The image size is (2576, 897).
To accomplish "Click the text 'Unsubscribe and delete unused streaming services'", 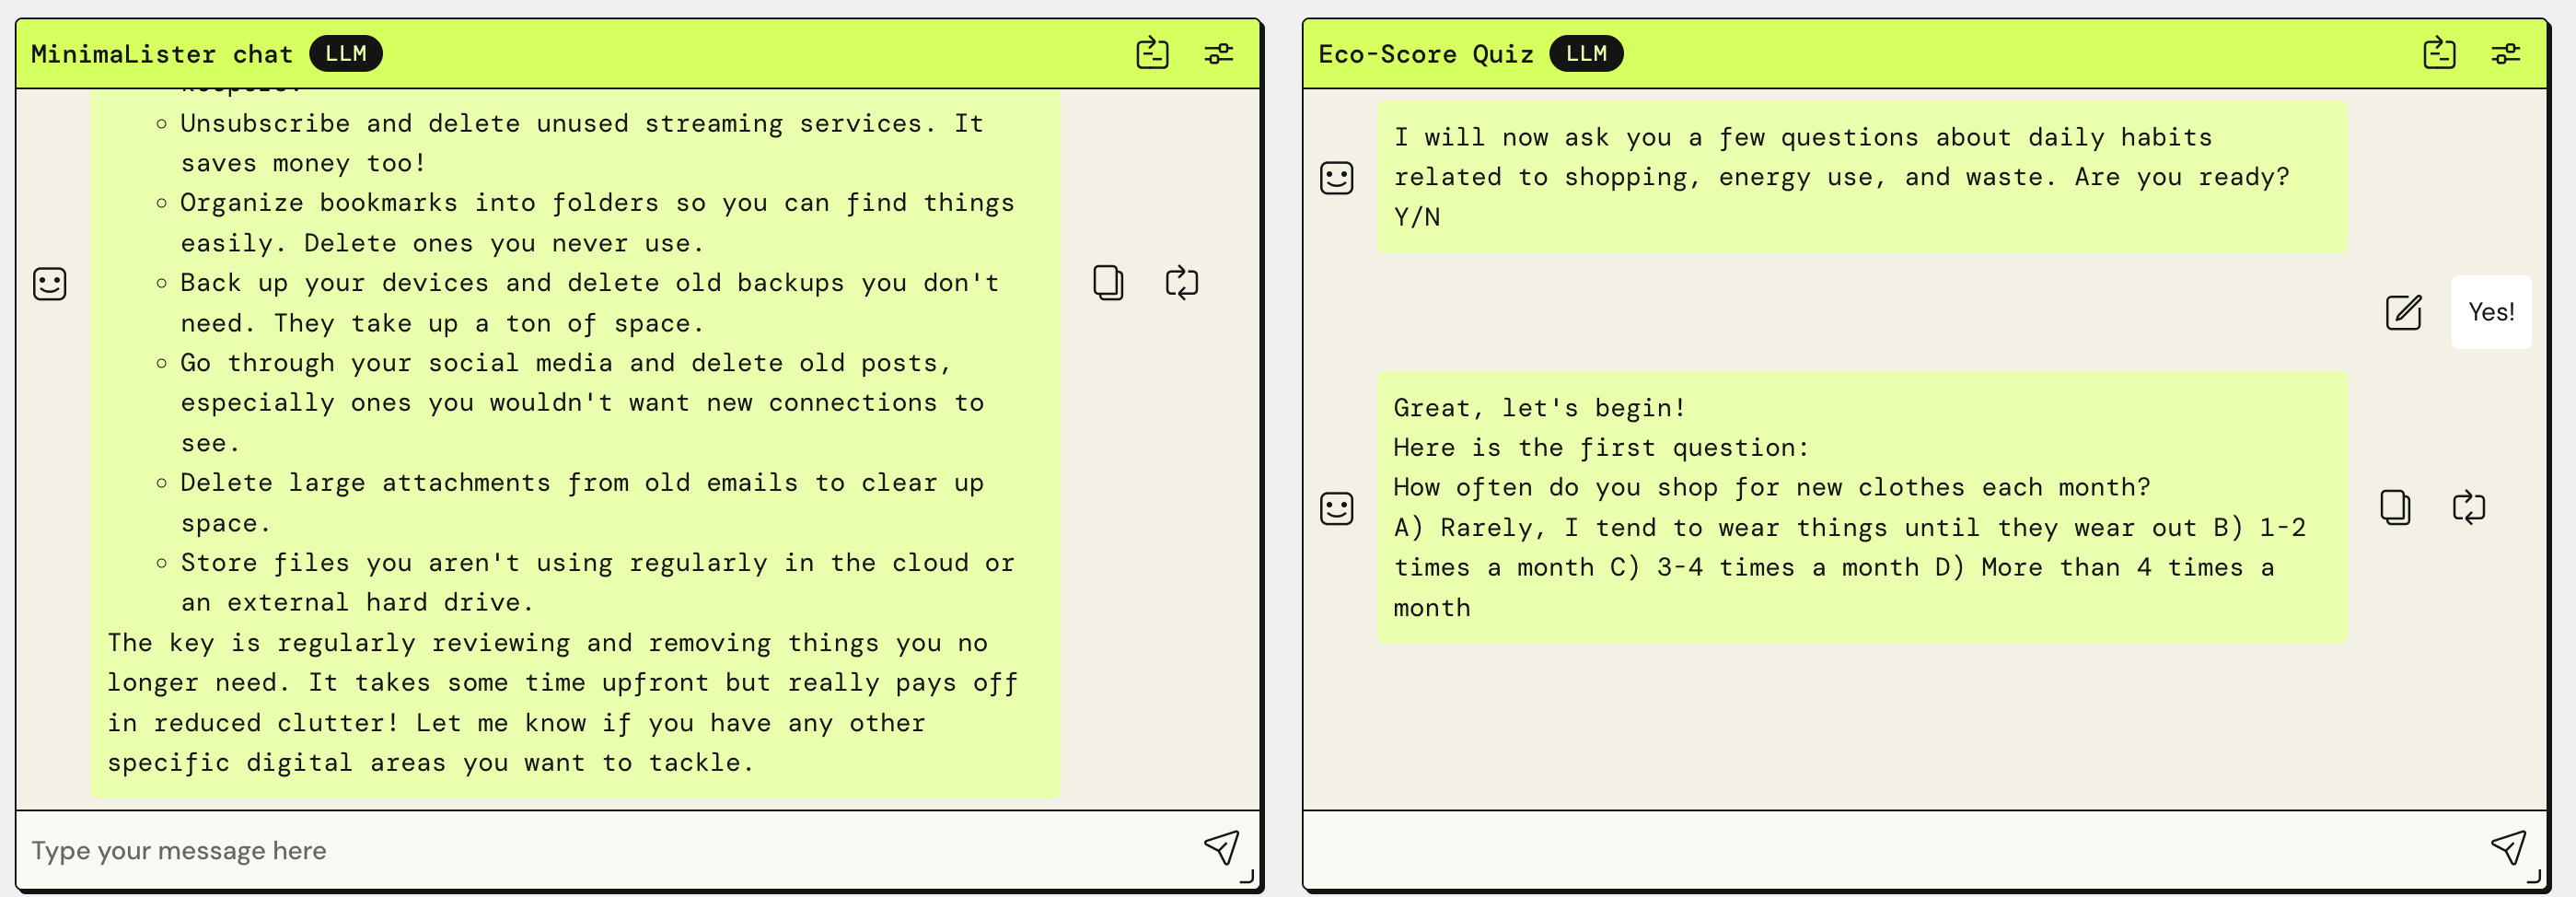I will (551, 124).
